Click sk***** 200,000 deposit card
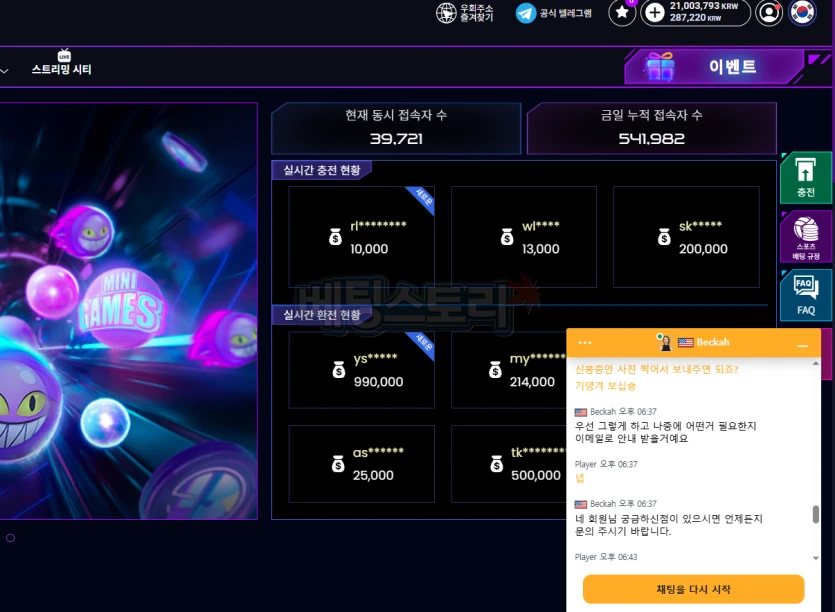 (x=686, y=237)
